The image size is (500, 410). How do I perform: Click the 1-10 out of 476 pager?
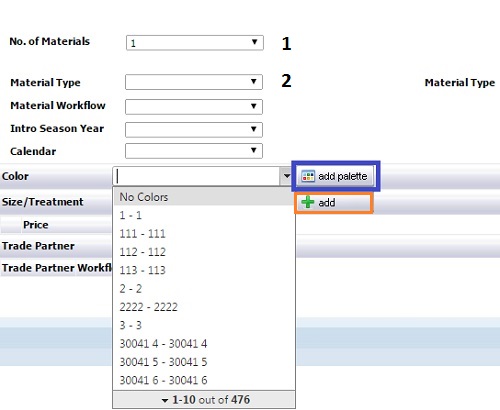[x=204, y=399]
